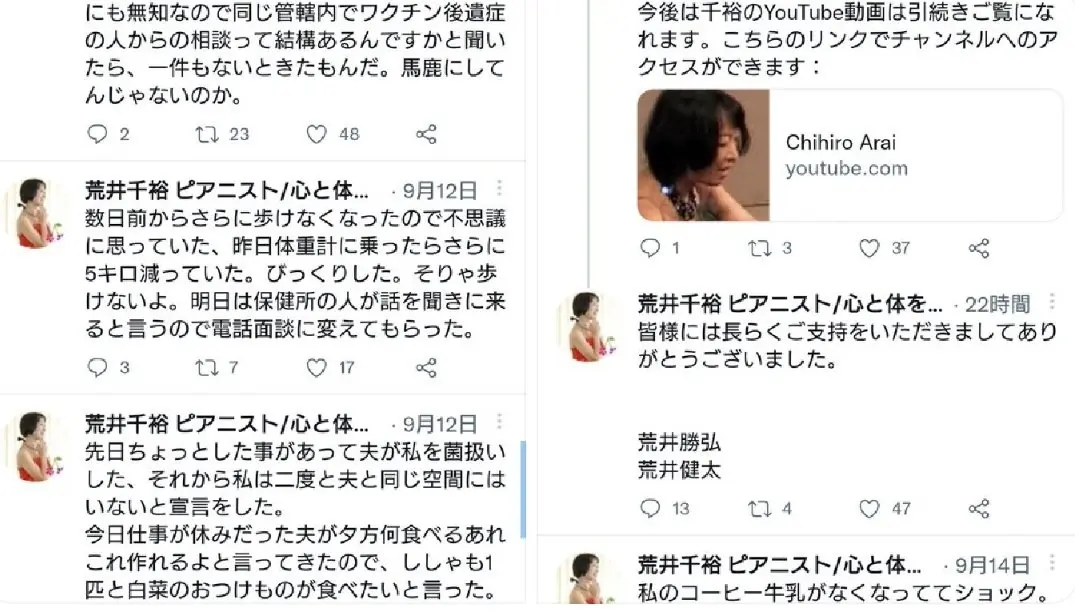The width and height of the screenshot is (1075, 611).
Task: Retweet the post with 23 retweets
Action: (207, 134)
